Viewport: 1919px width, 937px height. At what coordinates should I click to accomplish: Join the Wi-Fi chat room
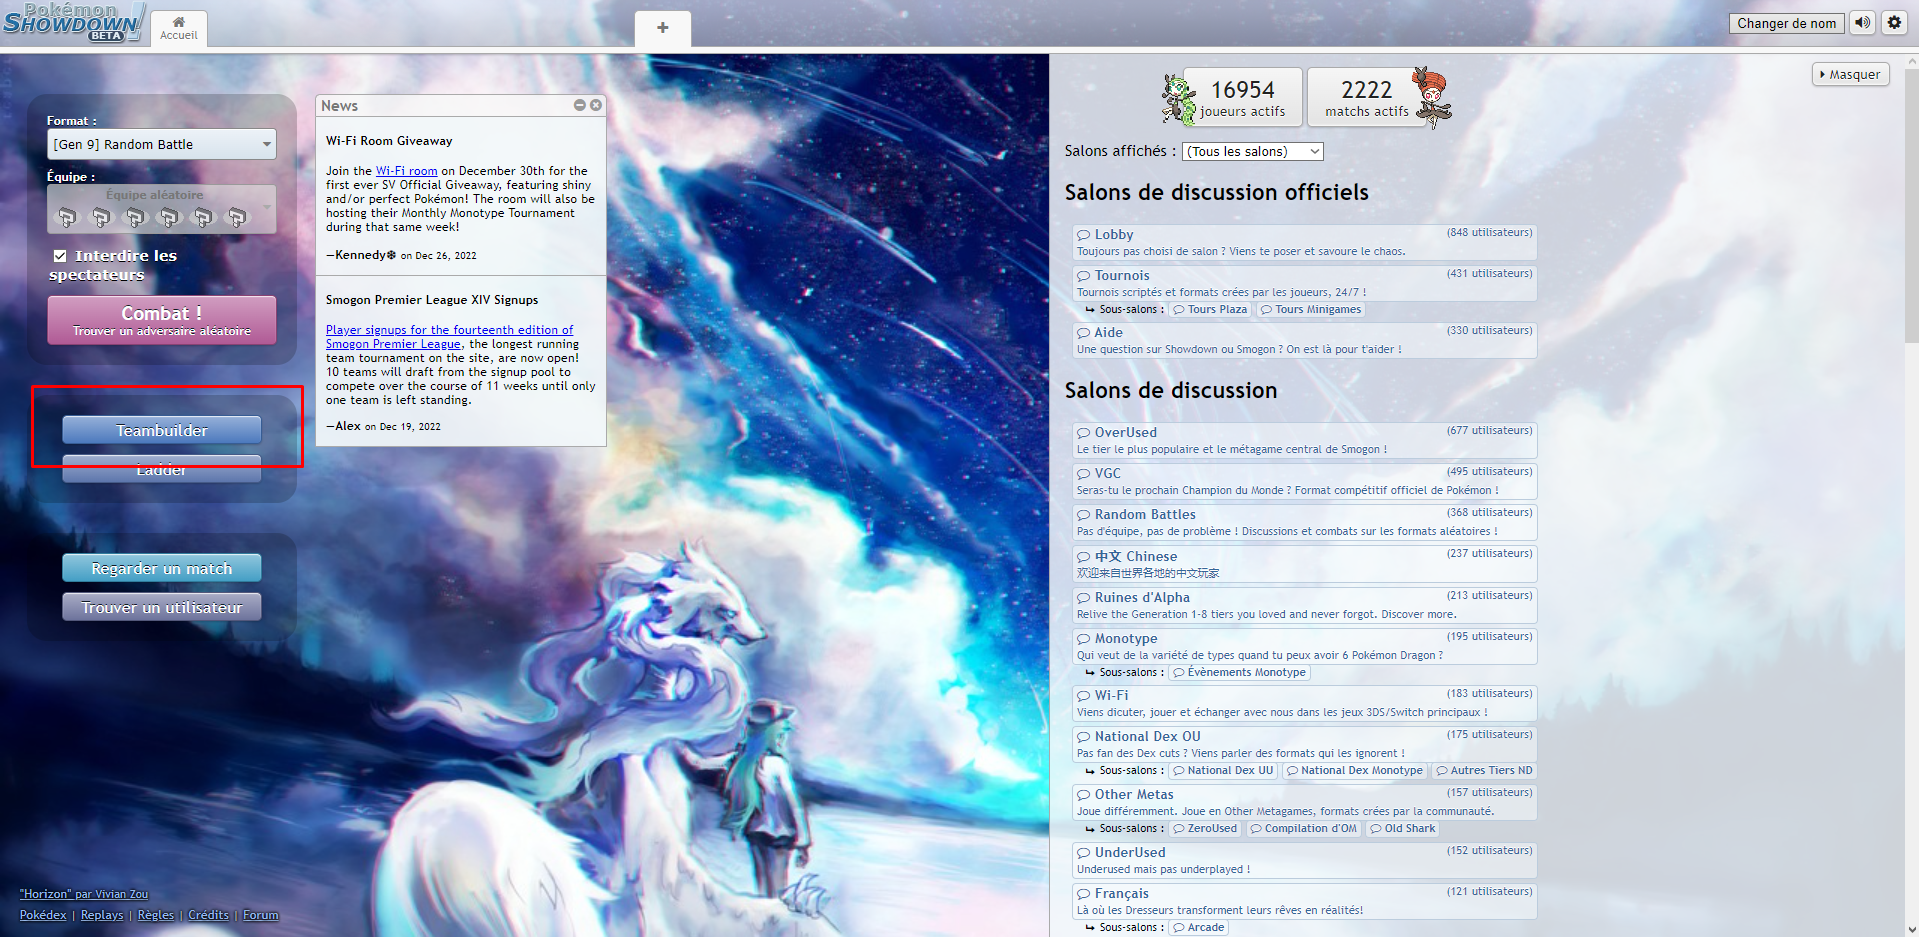(x=1305, y=703)
